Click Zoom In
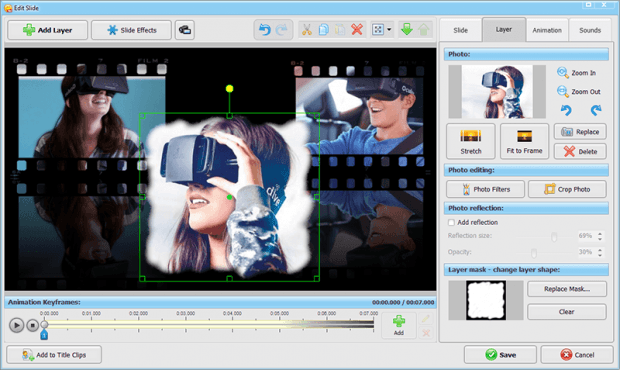 (577, 73)
